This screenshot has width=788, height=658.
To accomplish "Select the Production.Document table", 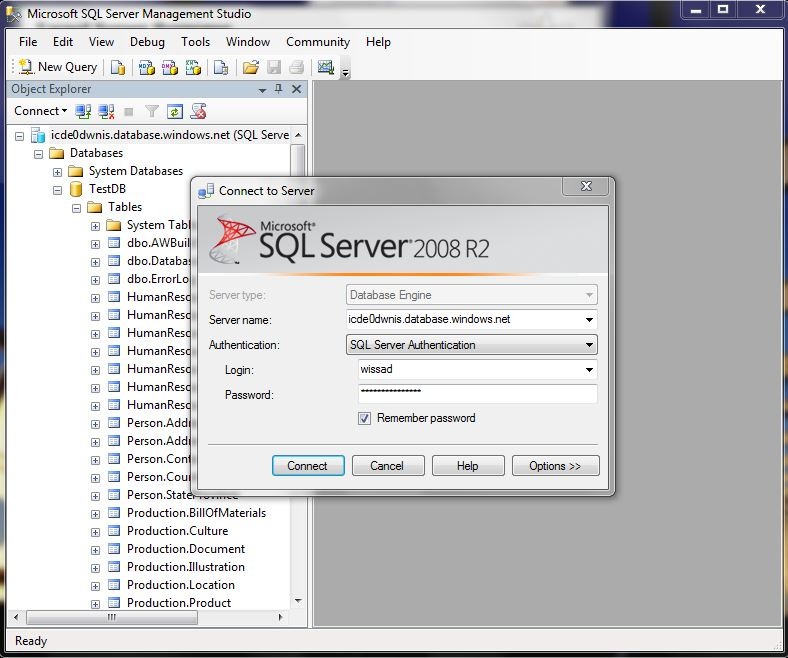I will coord(186,549).
